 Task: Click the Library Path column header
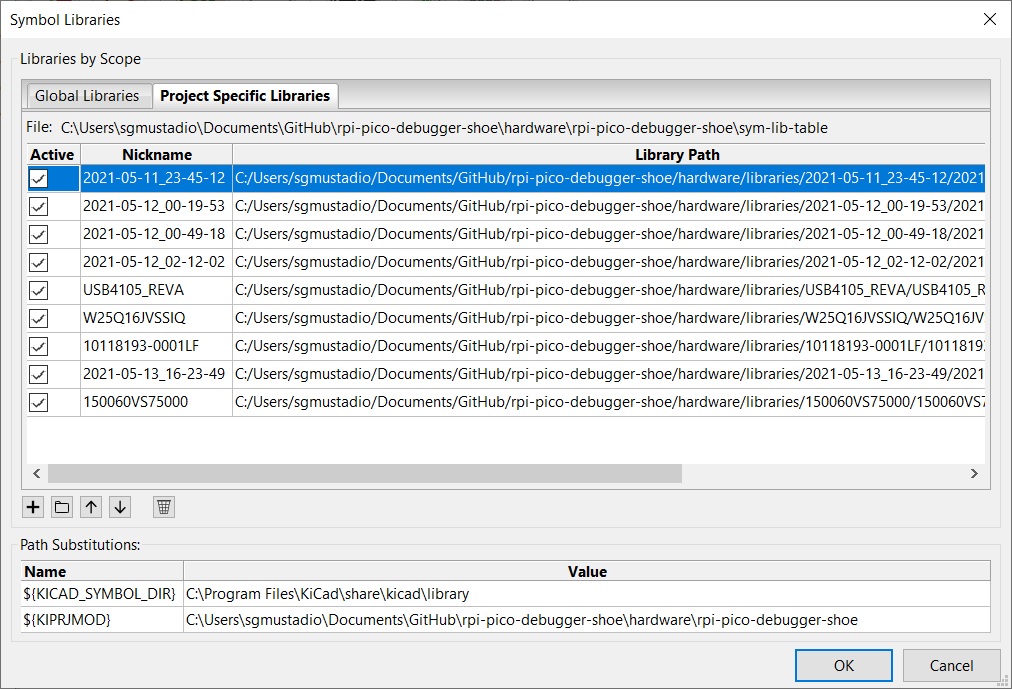(676, 155)
